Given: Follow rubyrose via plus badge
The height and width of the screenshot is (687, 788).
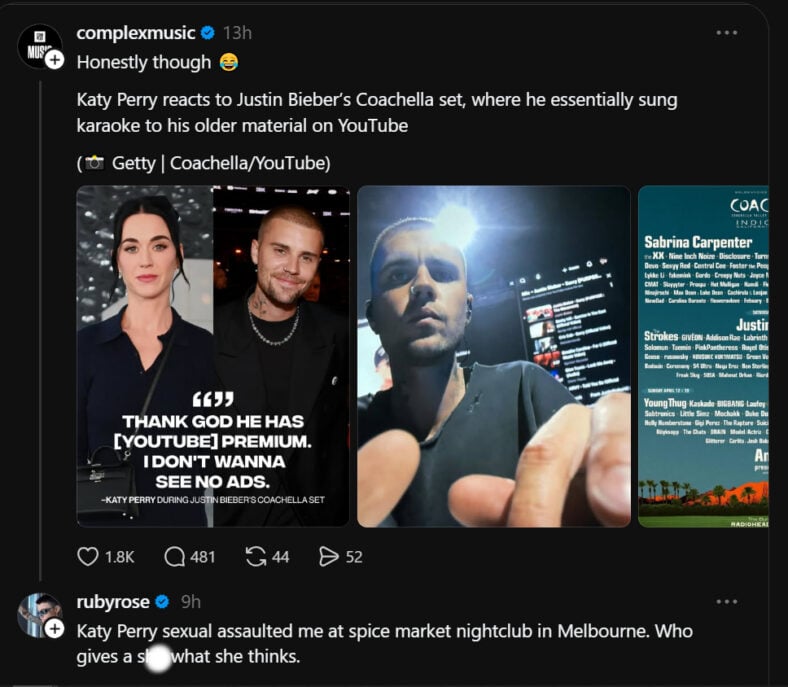Looking at the screenshot, I should click(x=56, y=629).
